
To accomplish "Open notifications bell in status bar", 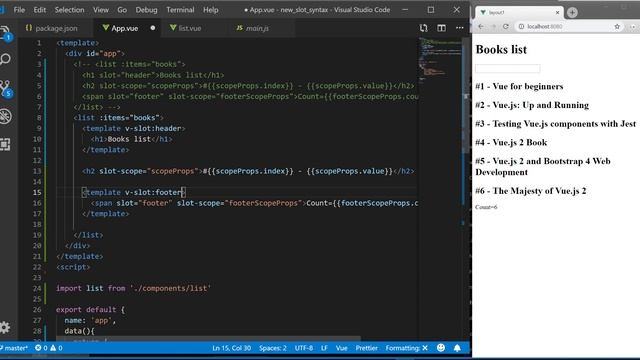I will tap(457, 348).
